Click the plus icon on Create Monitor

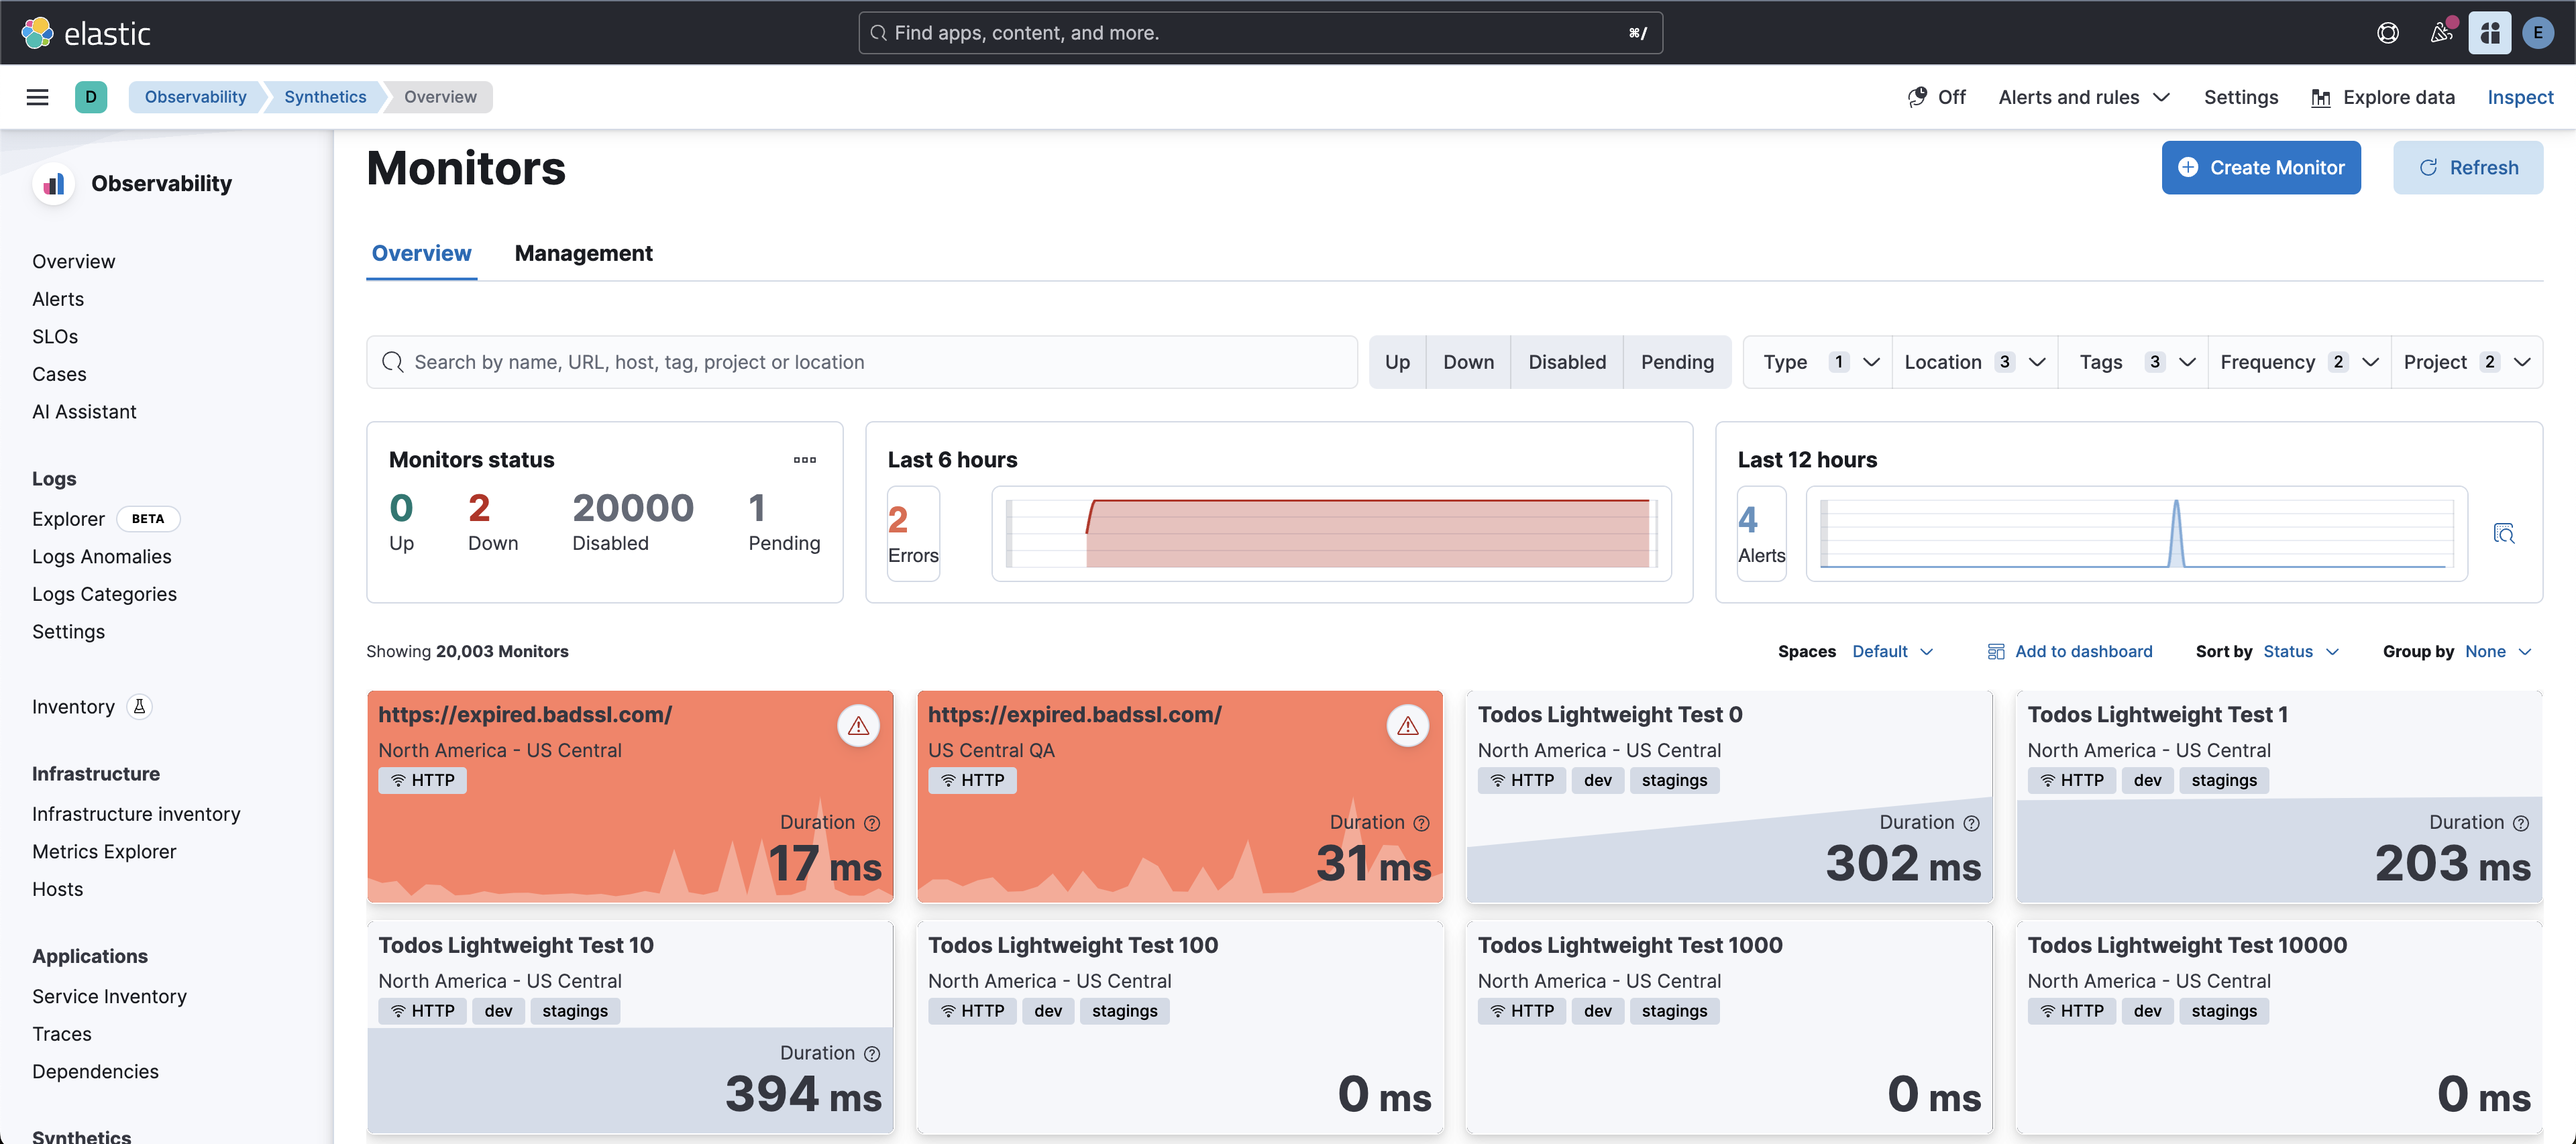pyautogui.click(x=2188, y=167)
